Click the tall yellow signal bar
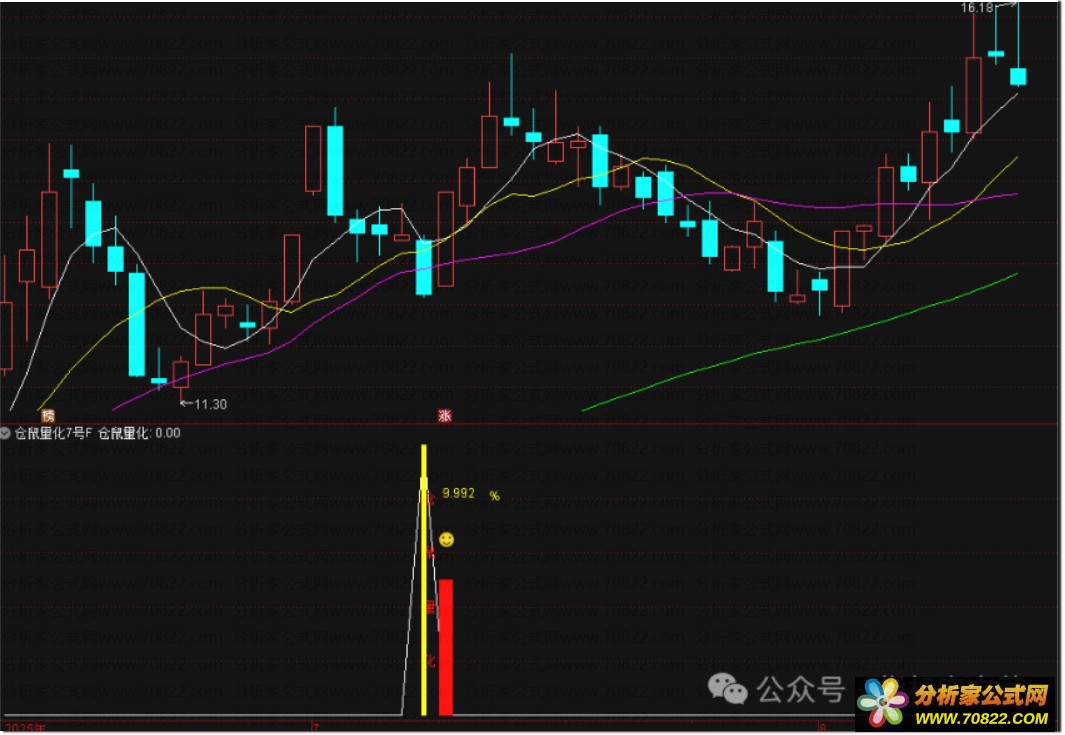 424,579
